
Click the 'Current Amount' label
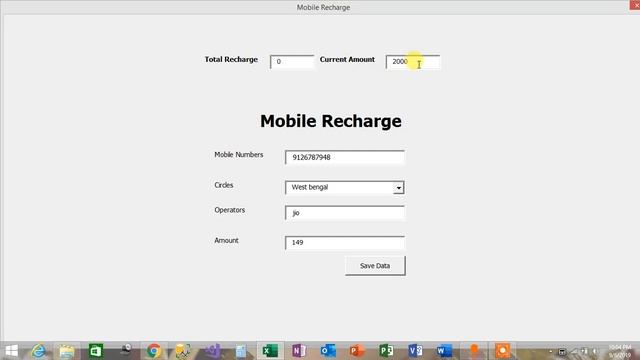[x=347, y=60]
